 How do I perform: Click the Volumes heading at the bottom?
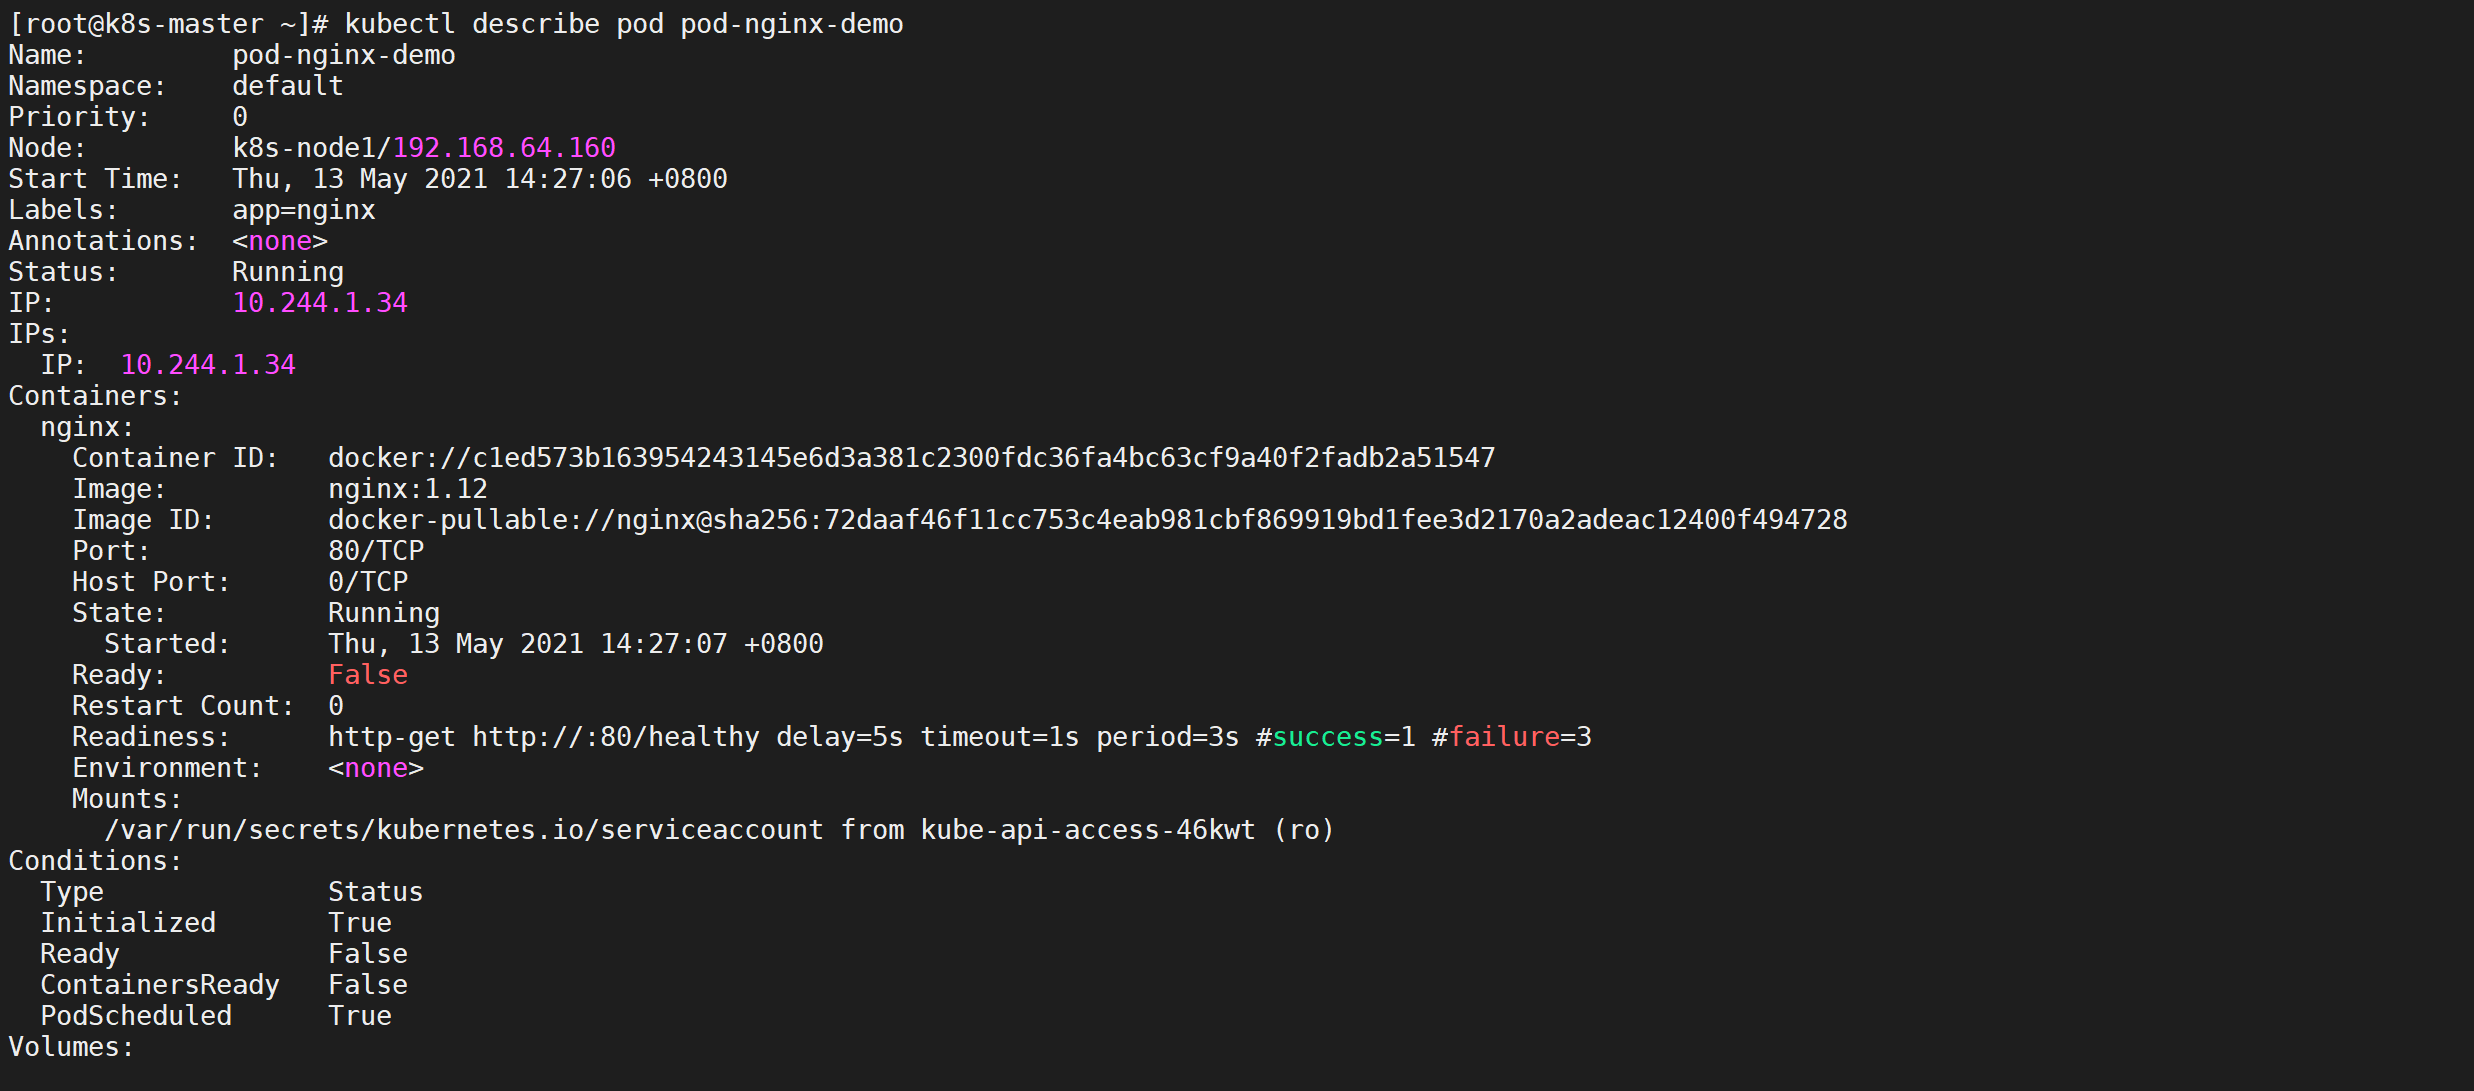point(70,1047)
